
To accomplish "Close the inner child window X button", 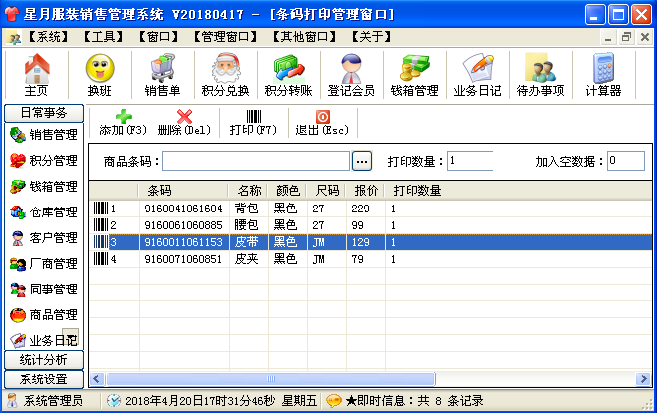I will coord(645,37).
